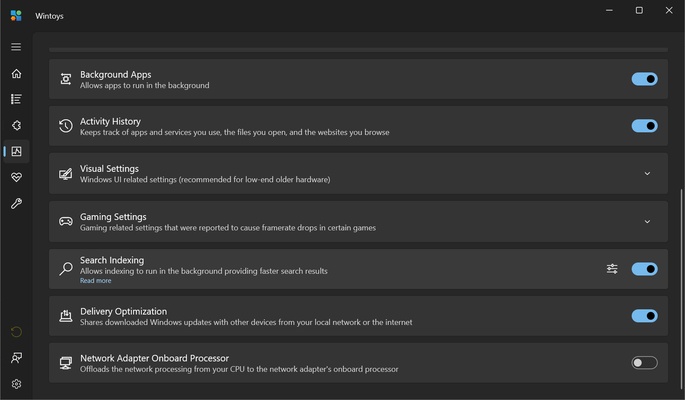
Task: Open the Services chip sidebar icon
Action: coord(16,125)
